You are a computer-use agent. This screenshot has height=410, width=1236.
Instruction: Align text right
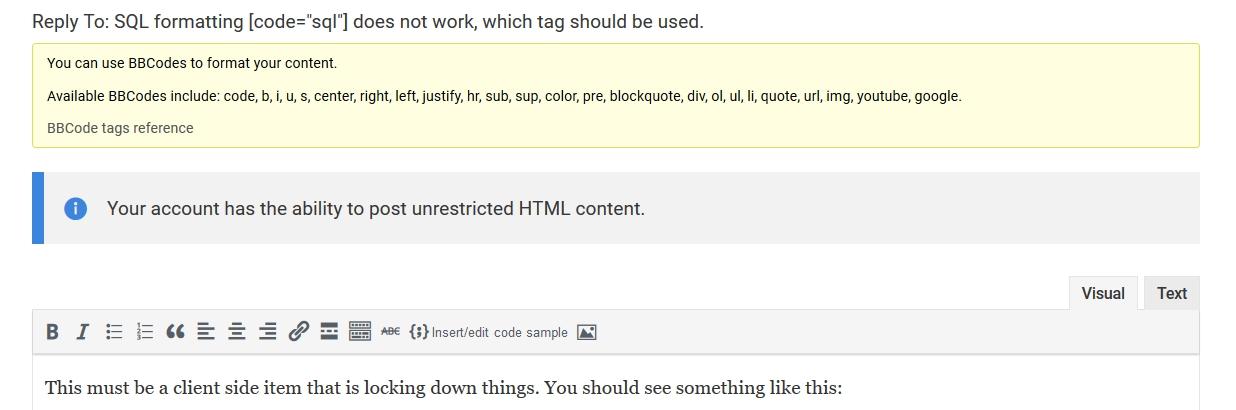click(x=267, y=332)
